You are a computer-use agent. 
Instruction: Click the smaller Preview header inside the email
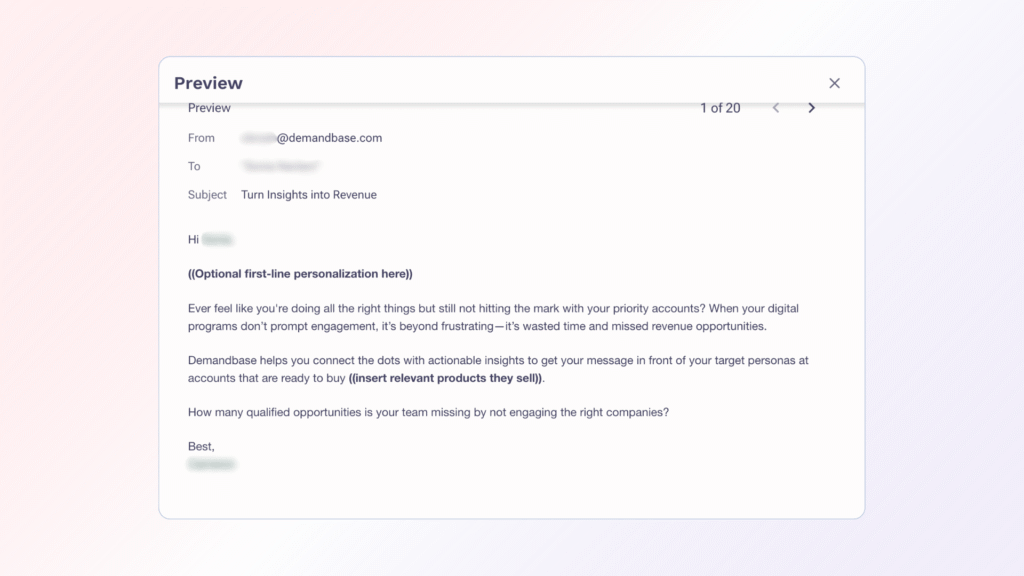tap(209, 108)
